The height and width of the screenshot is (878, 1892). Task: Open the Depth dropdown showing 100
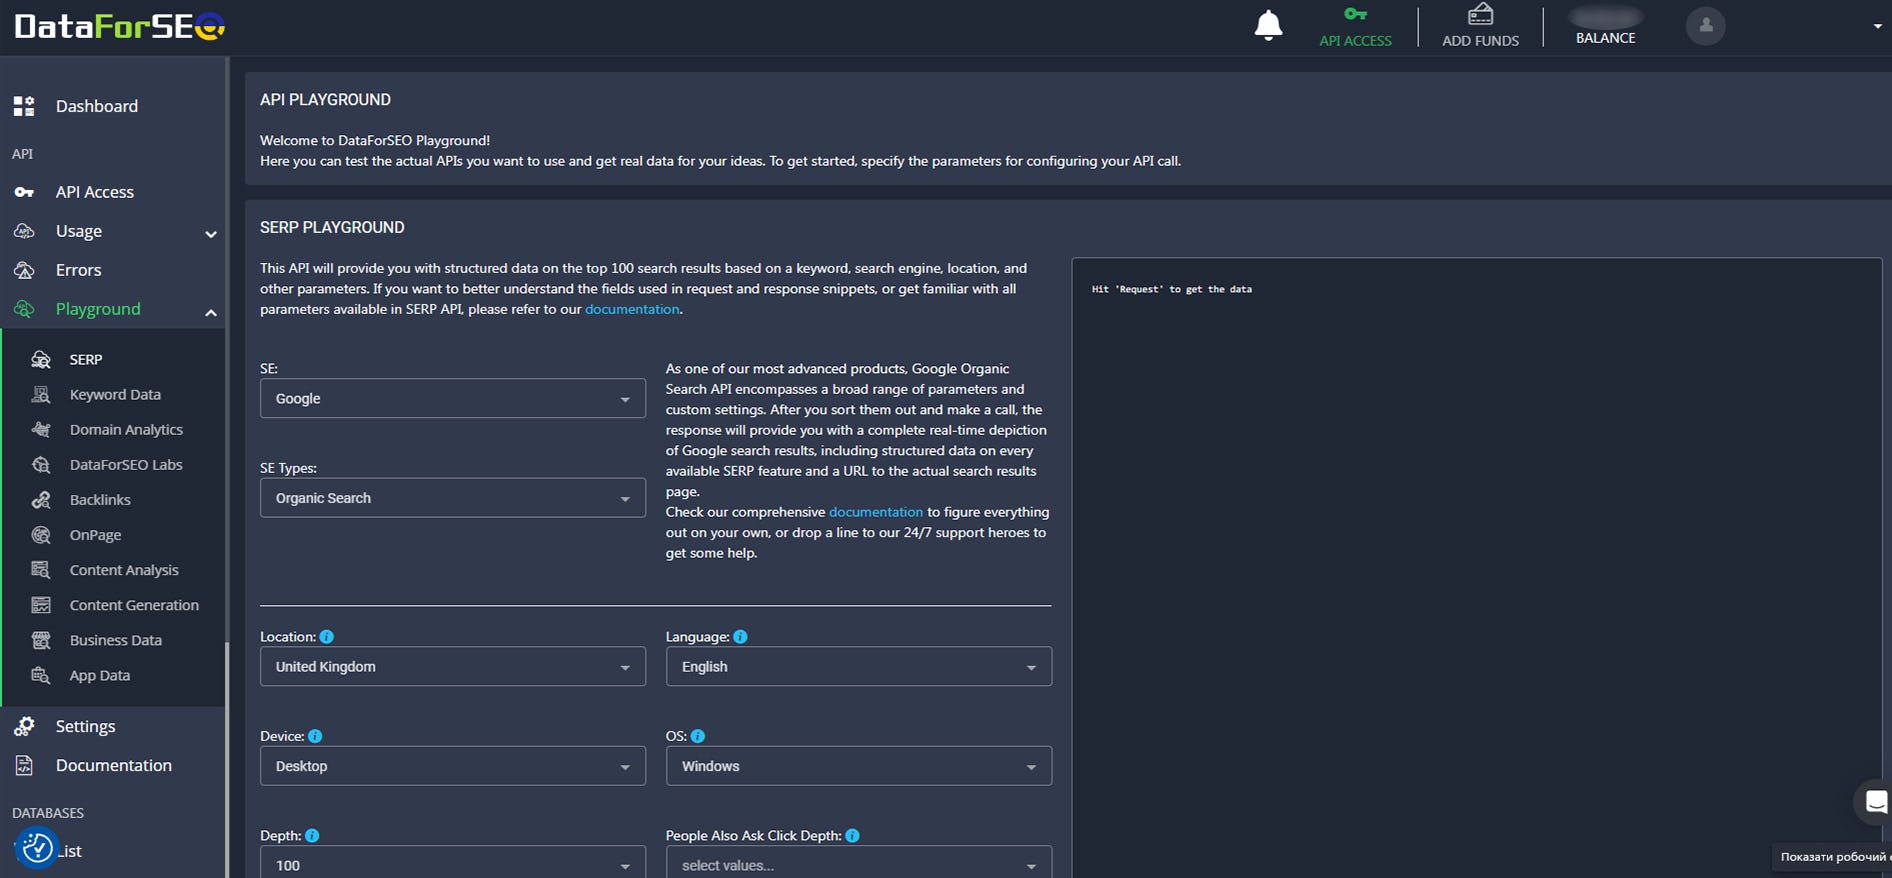click(453, 863)
